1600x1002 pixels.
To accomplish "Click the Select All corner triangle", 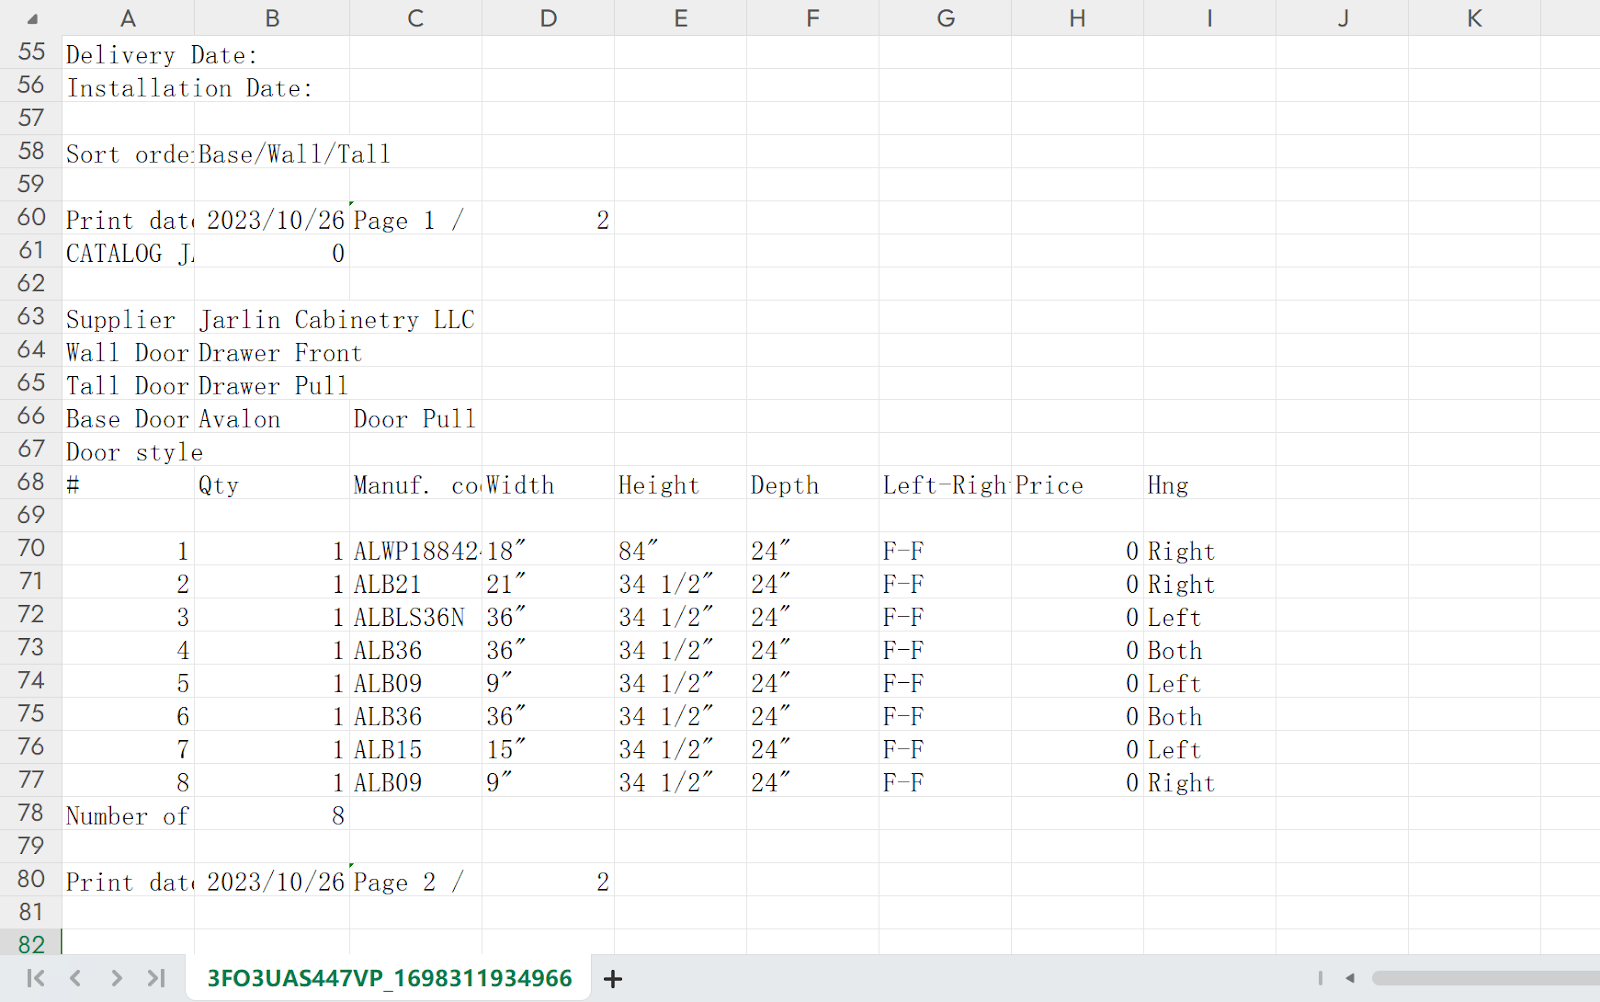I will (32, 19).
